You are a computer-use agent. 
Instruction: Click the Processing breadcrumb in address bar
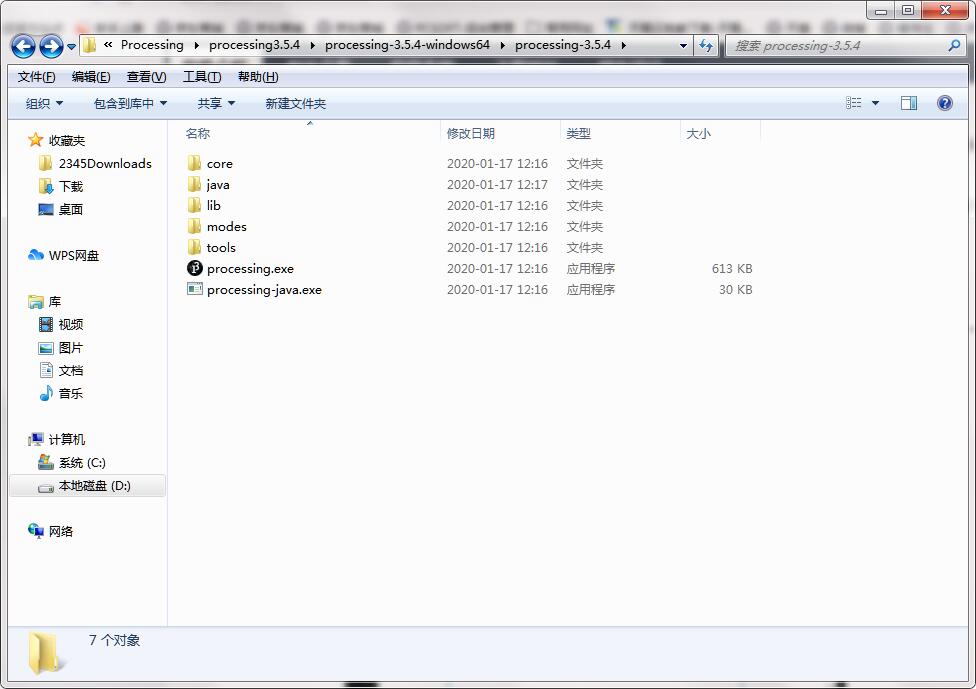(152, 45)
